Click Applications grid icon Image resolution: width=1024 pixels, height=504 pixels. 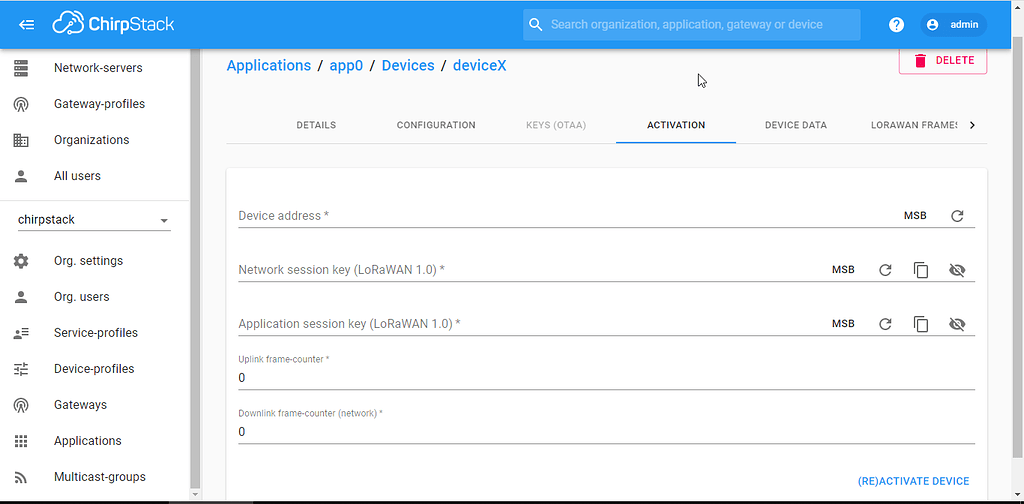click(x=21, y=441)
